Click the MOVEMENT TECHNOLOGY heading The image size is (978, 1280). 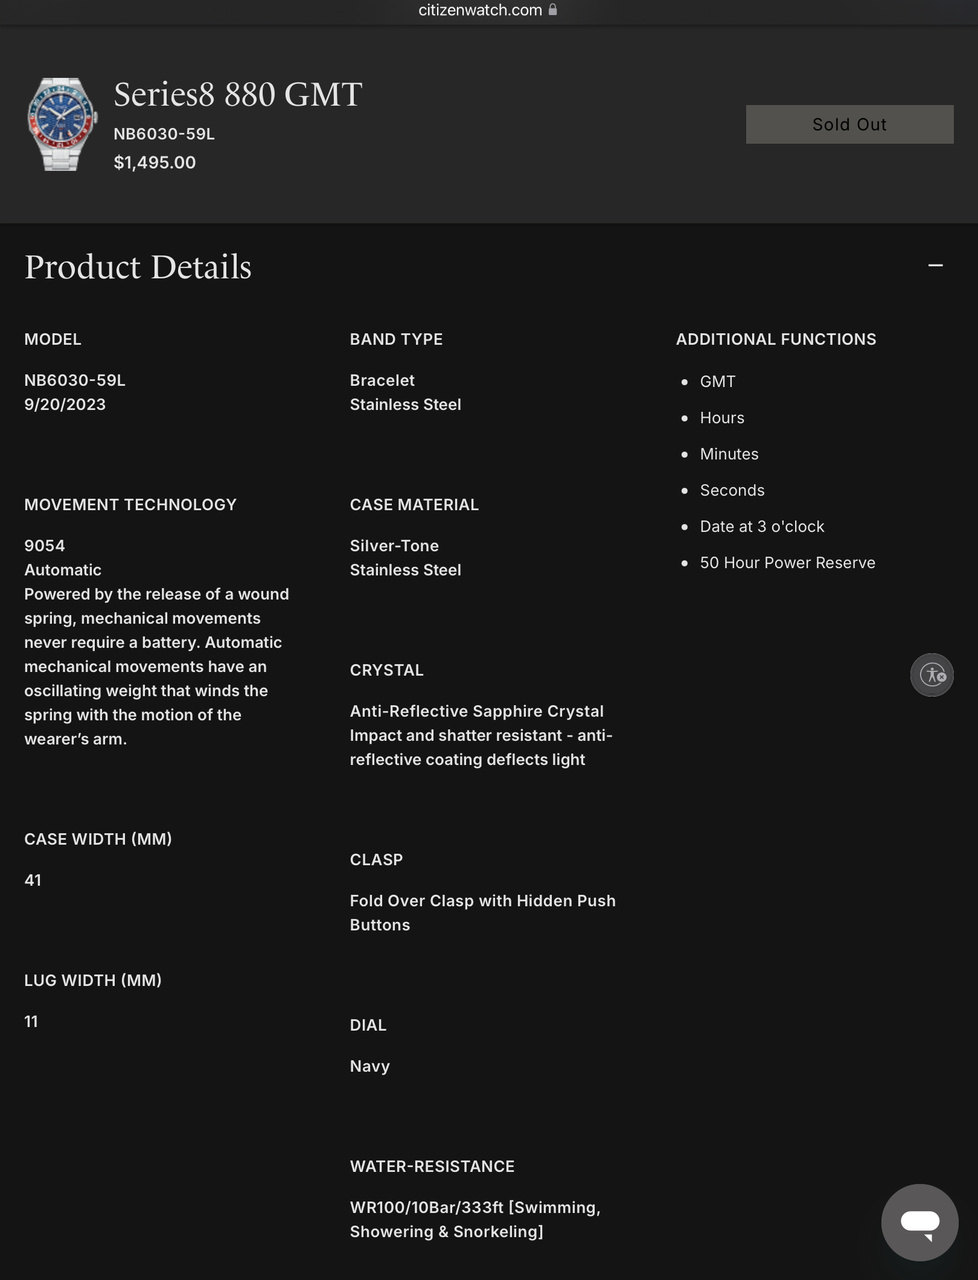[x=130, y=505]
